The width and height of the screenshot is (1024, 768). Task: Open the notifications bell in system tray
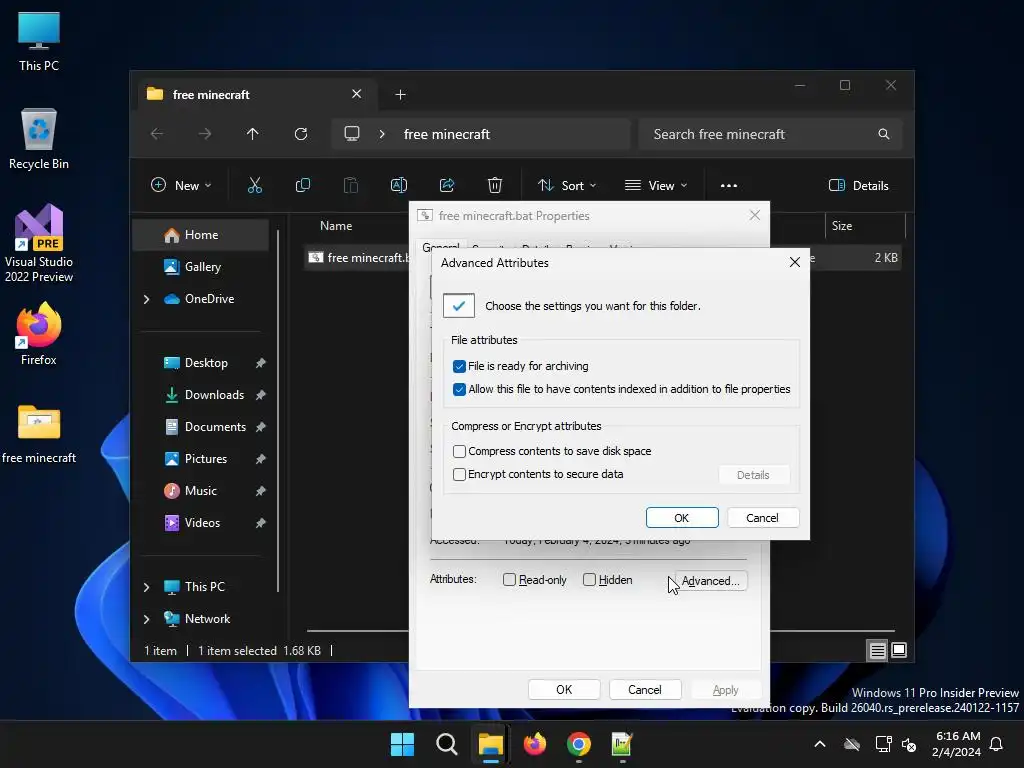coord(997,744)
